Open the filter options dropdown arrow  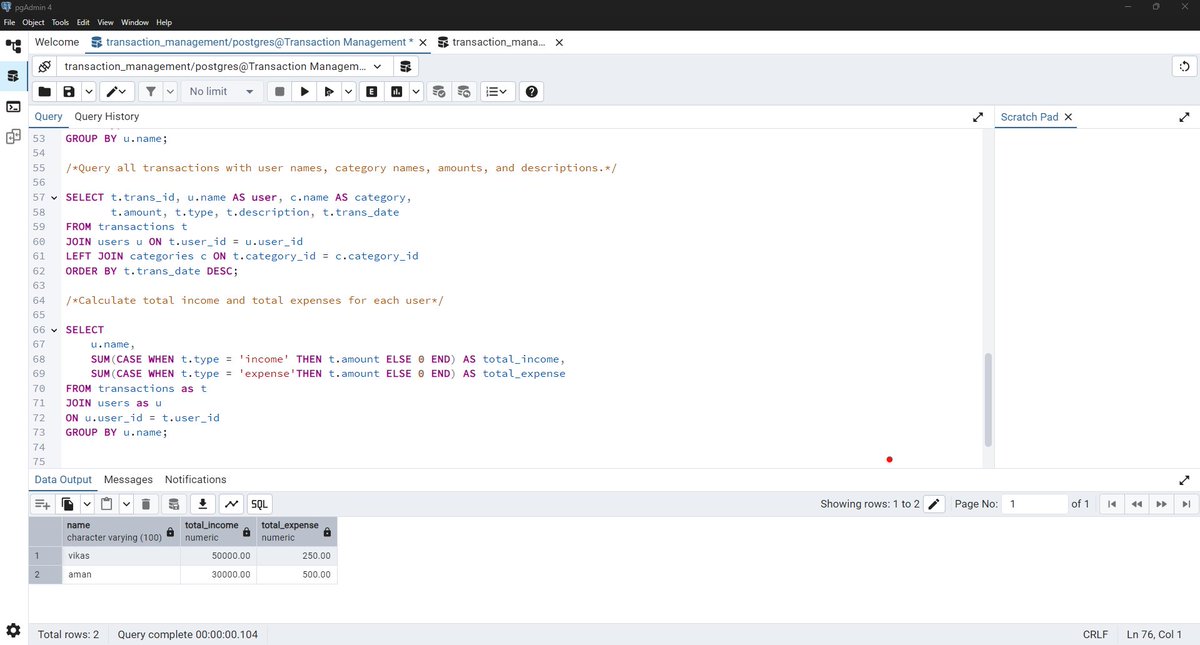[170, 91]
